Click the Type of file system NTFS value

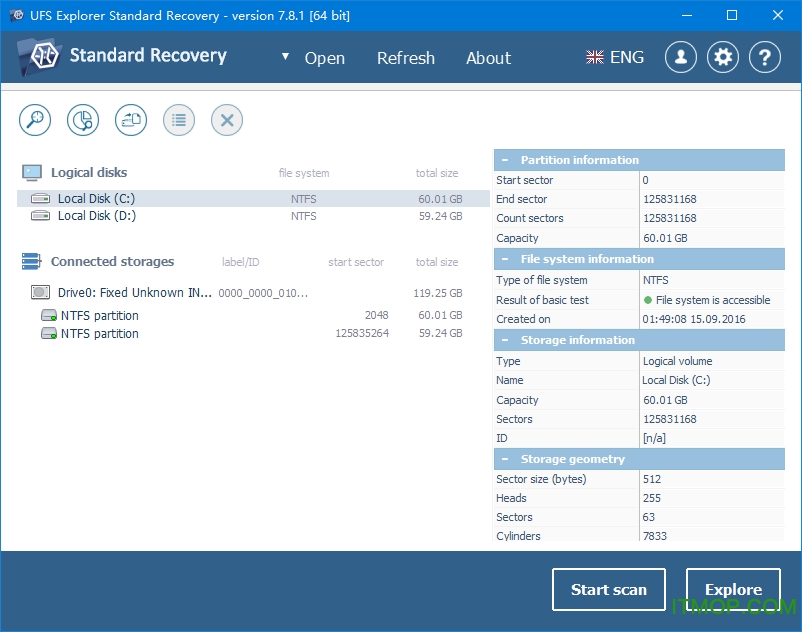(x=655, y=280)
